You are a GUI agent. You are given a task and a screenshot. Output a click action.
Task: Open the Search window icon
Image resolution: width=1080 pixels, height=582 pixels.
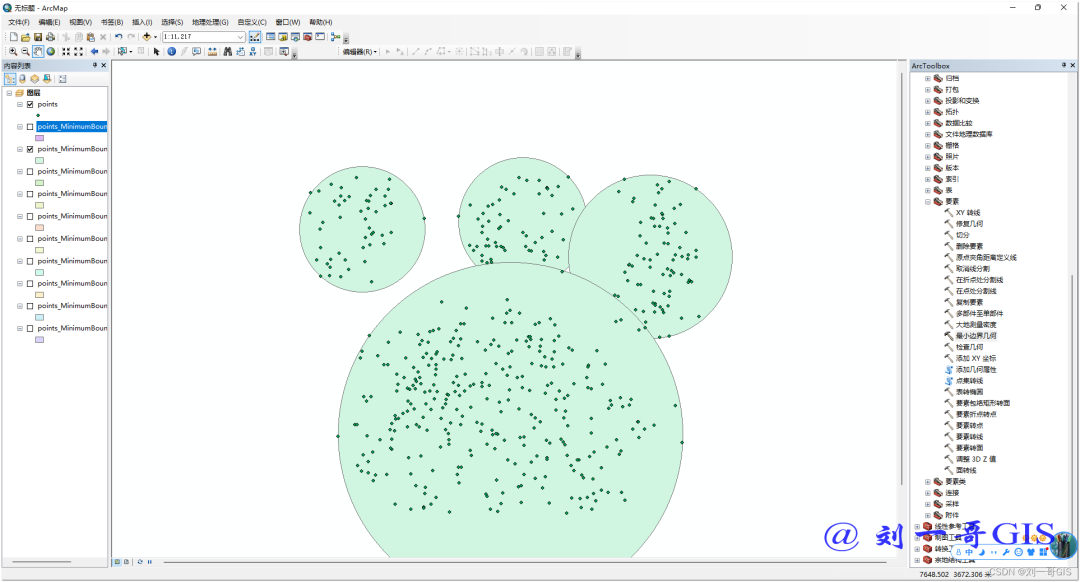[295, 37]
